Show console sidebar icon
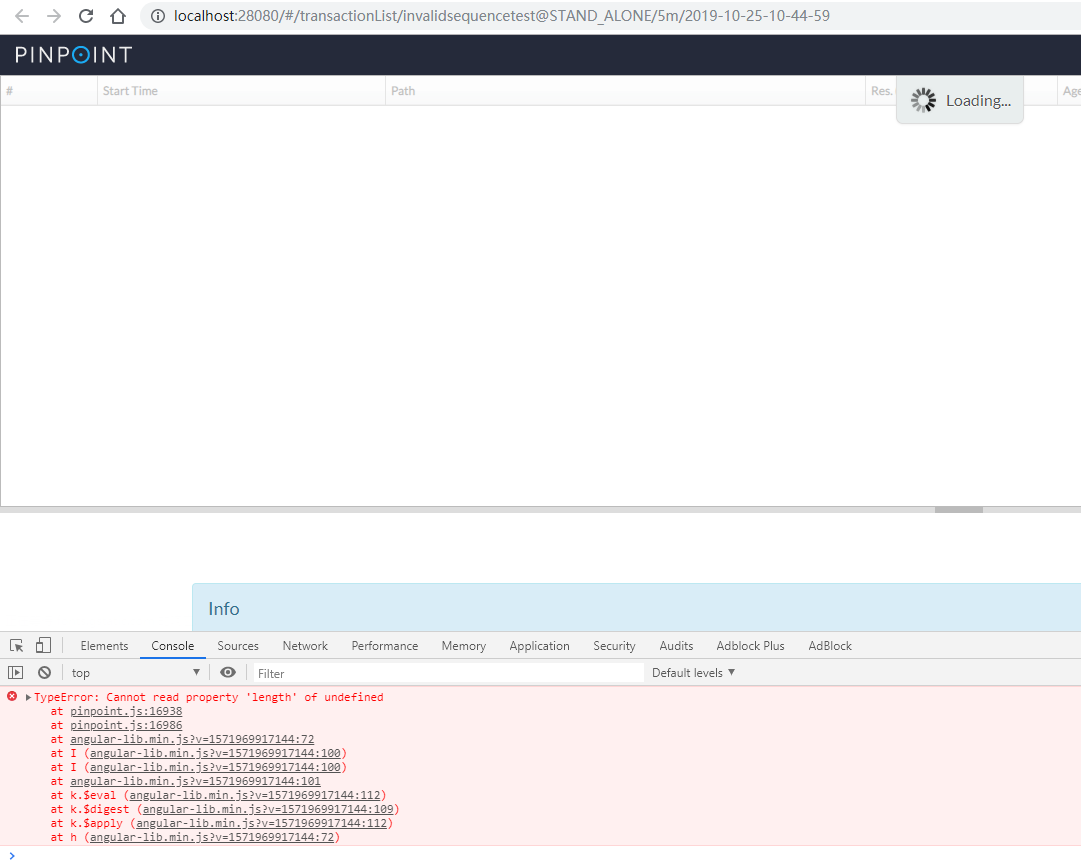Viewport: 1081px width, 868px height. click(15, 672)
